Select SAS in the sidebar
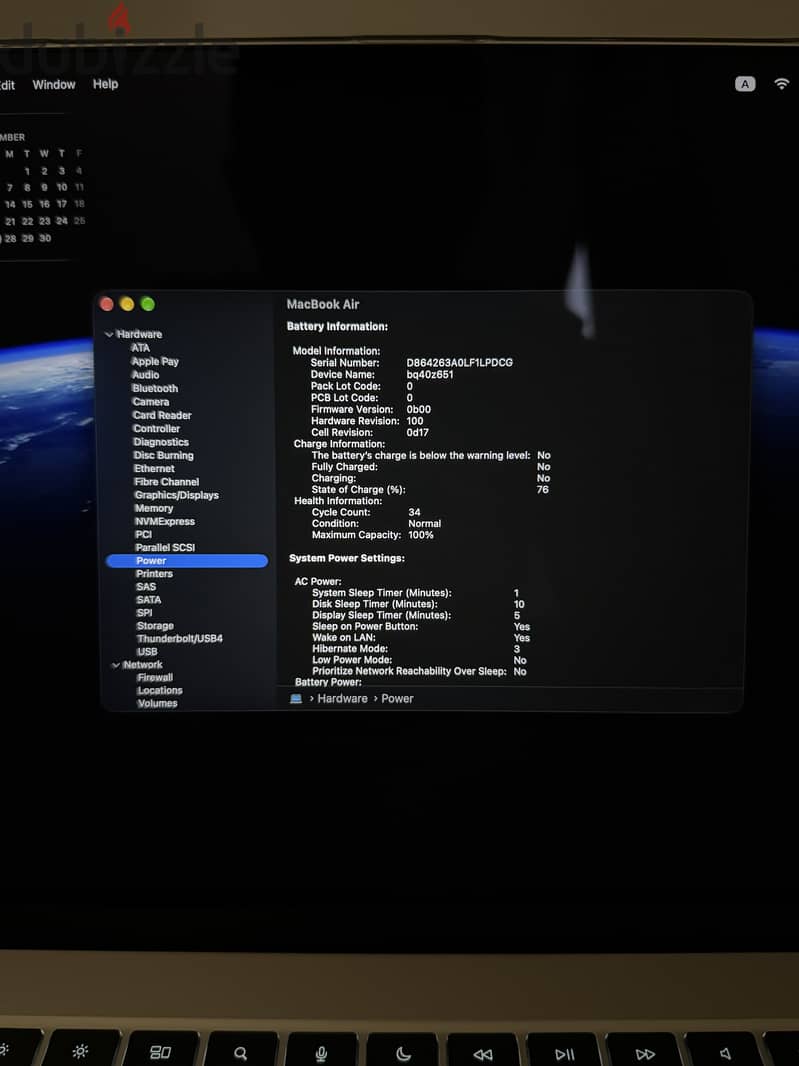This screenshot has width=799, height=1066. pos(146,587)
